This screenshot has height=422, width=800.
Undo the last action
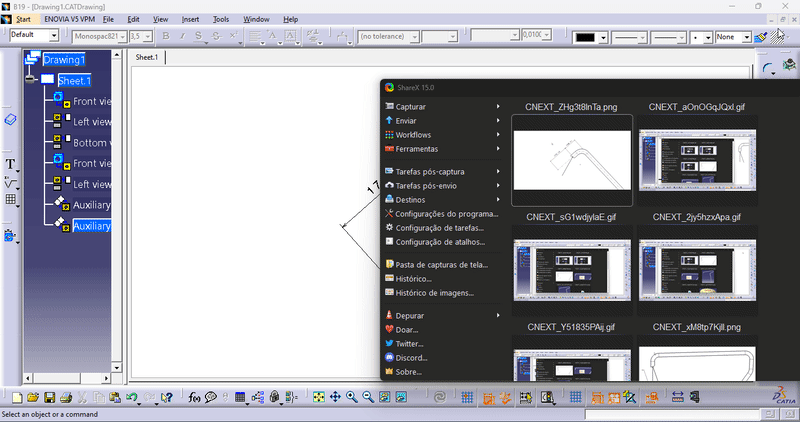tap(132, 398)
